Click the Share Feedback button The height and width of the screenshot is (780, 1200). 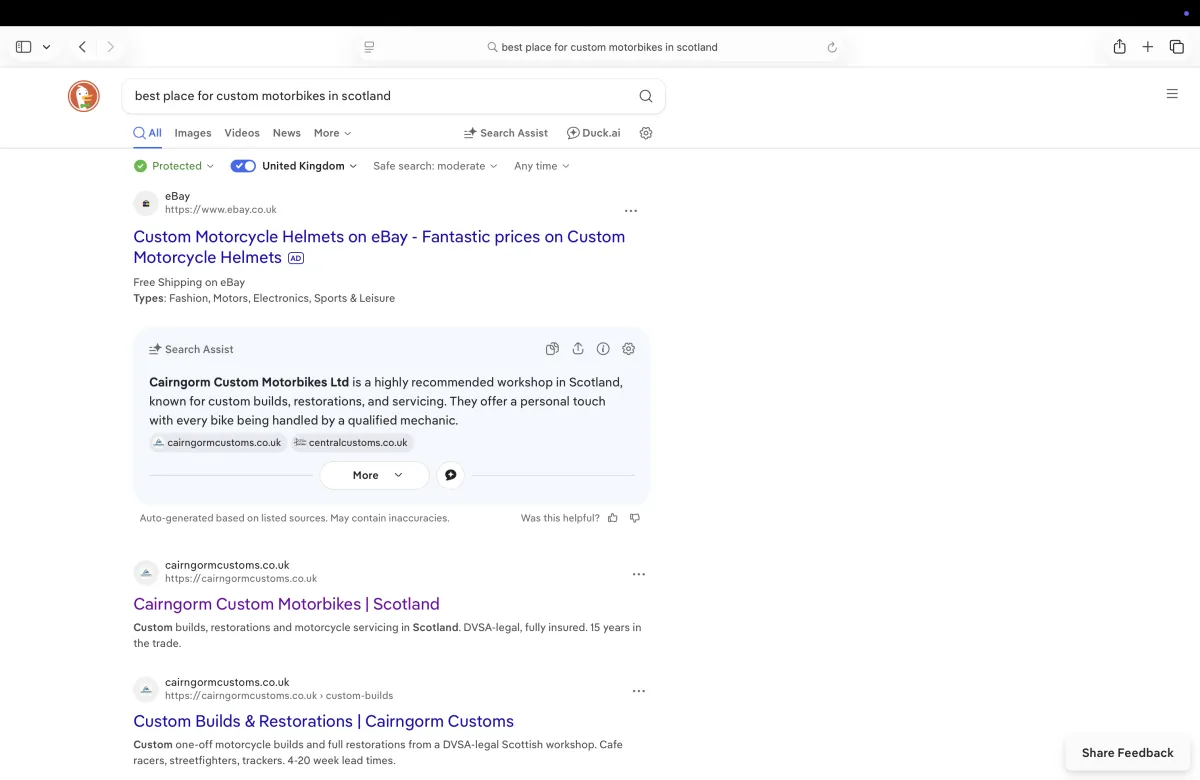click(1127, 753)
